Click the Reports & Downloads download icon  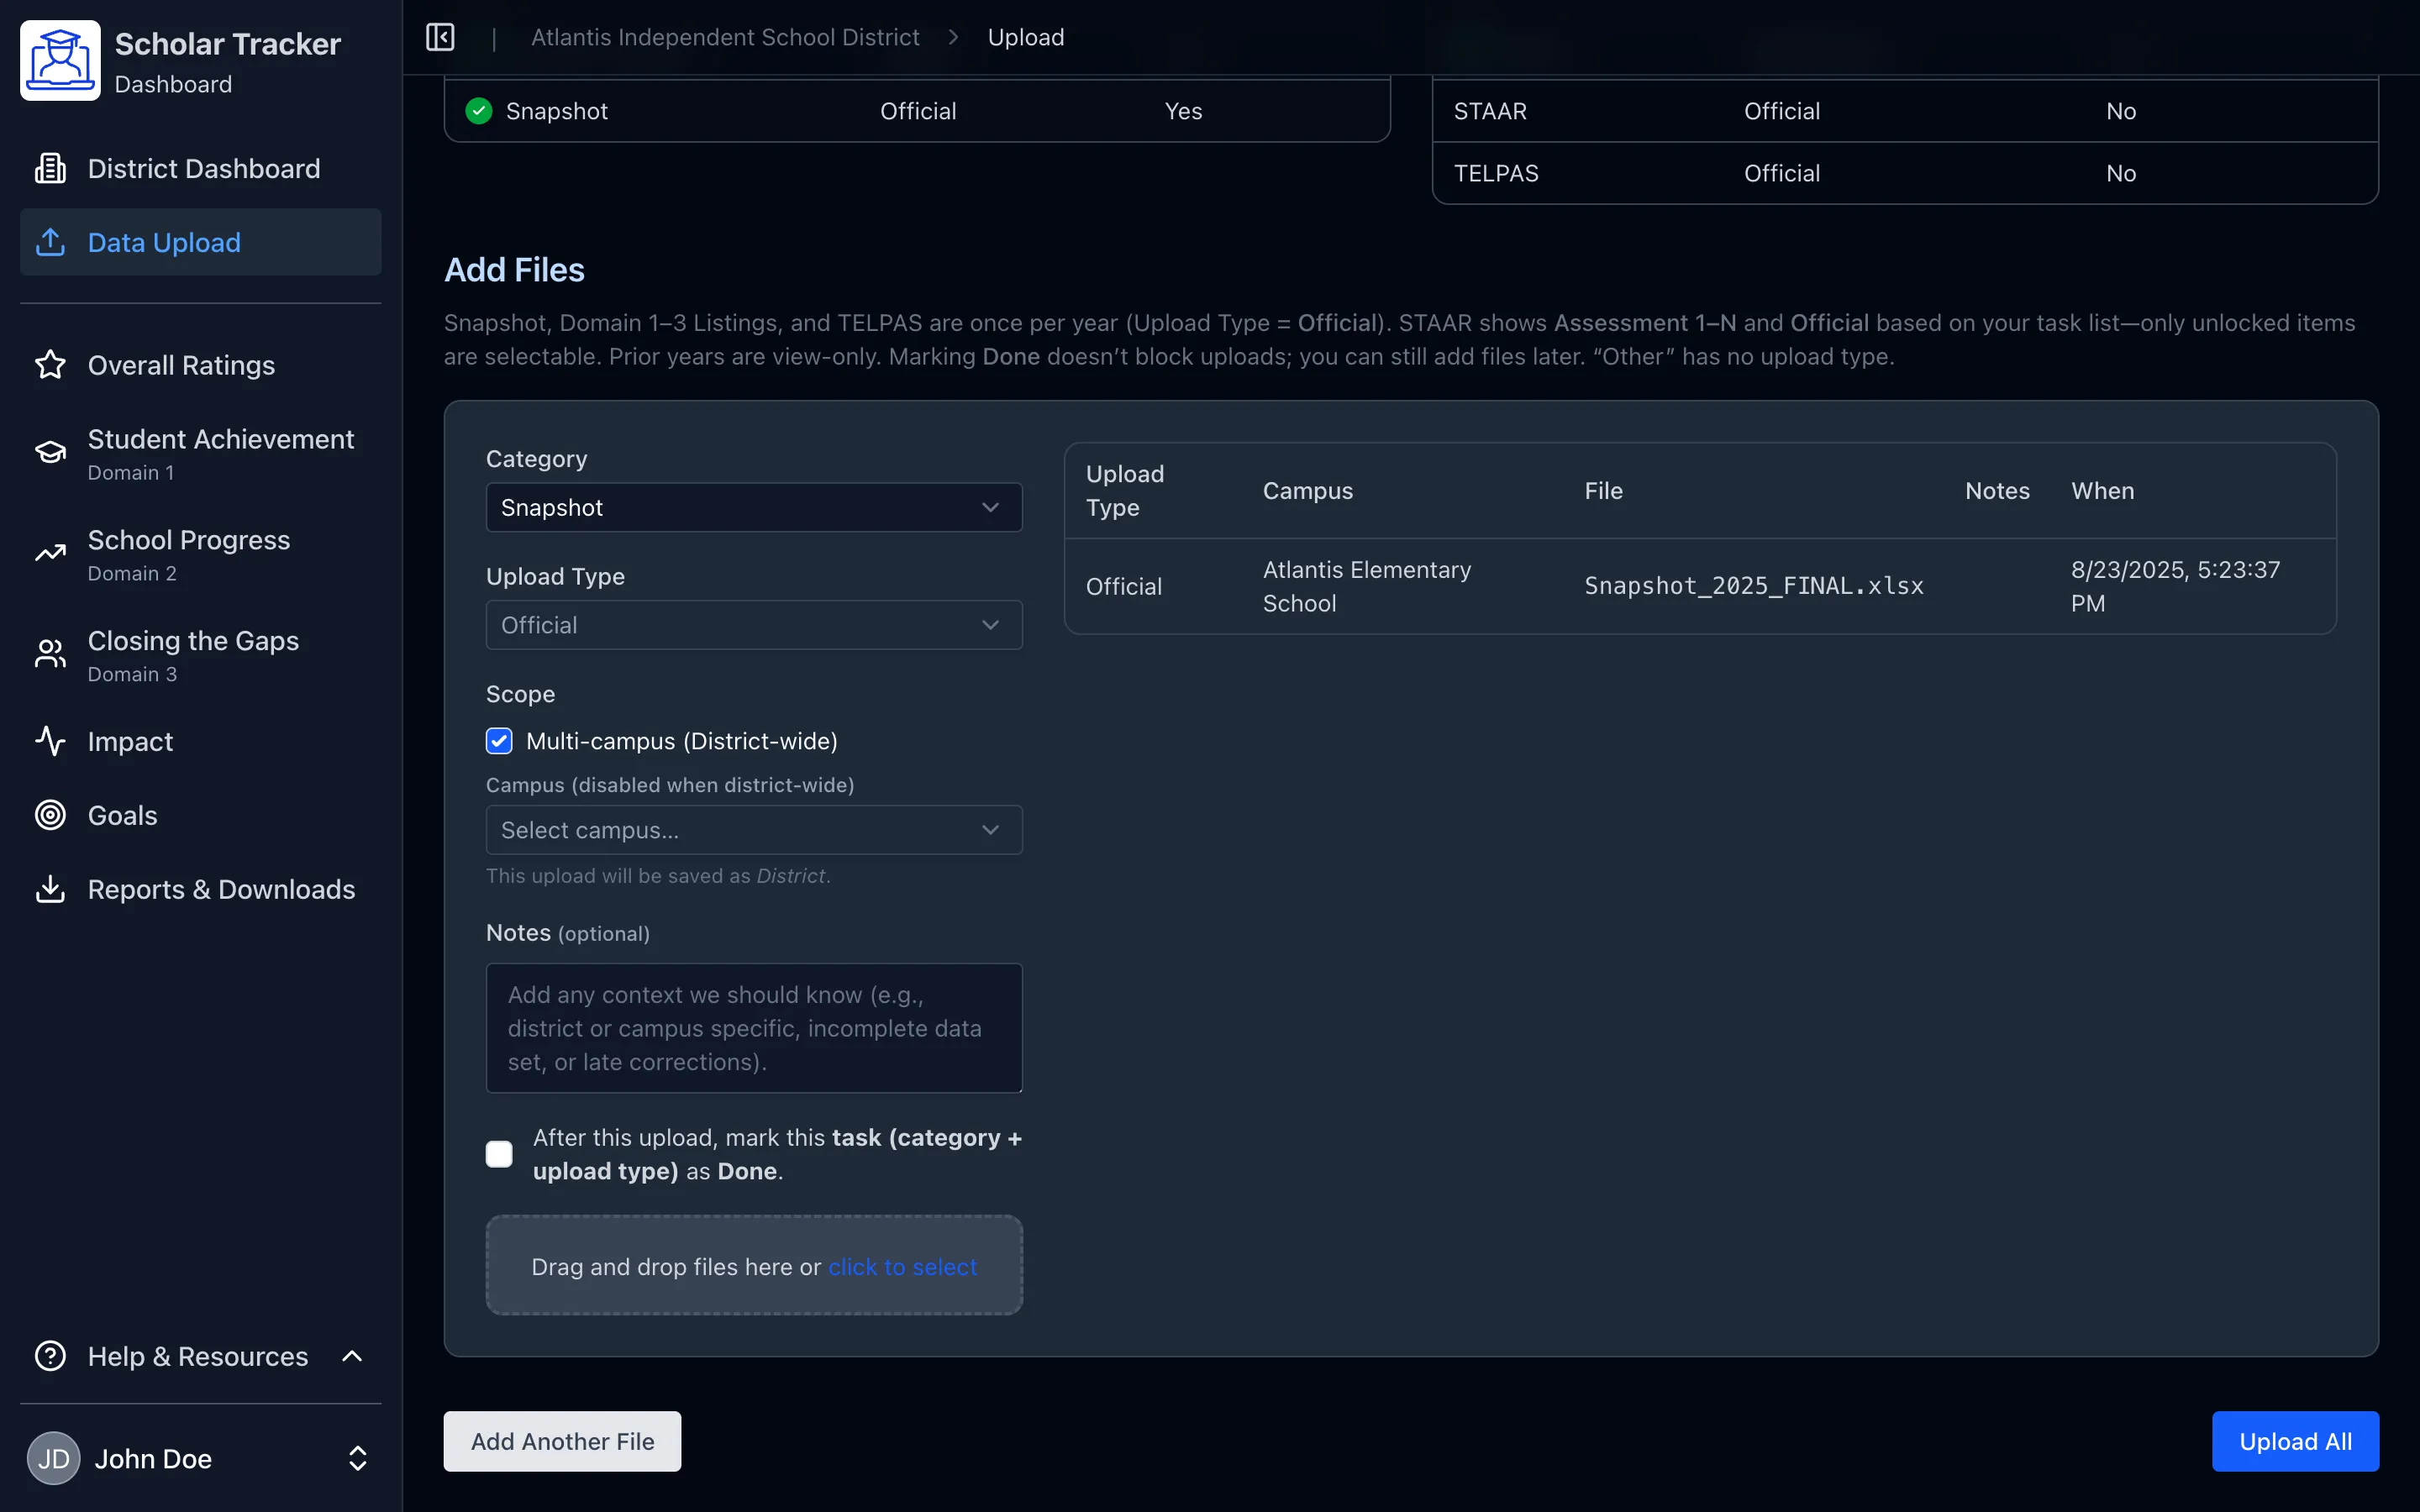pyautogui.click(x=50, y=888)
